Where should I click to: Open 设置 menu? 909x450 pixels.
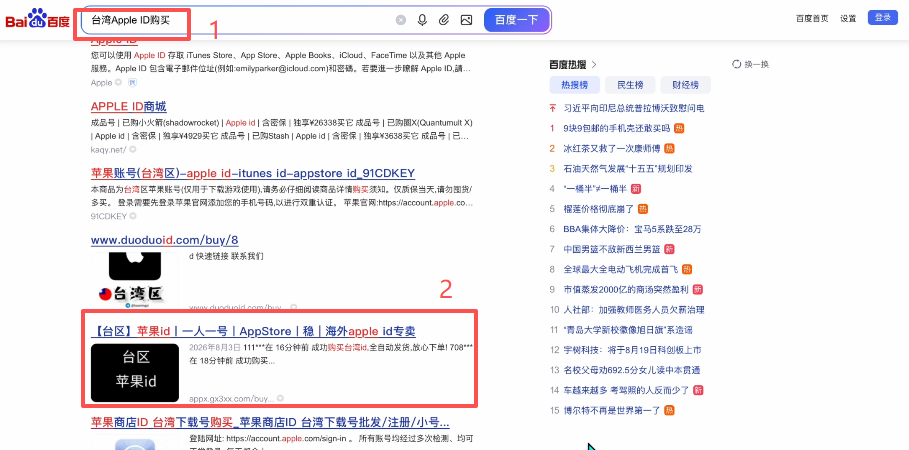point(848,18)
